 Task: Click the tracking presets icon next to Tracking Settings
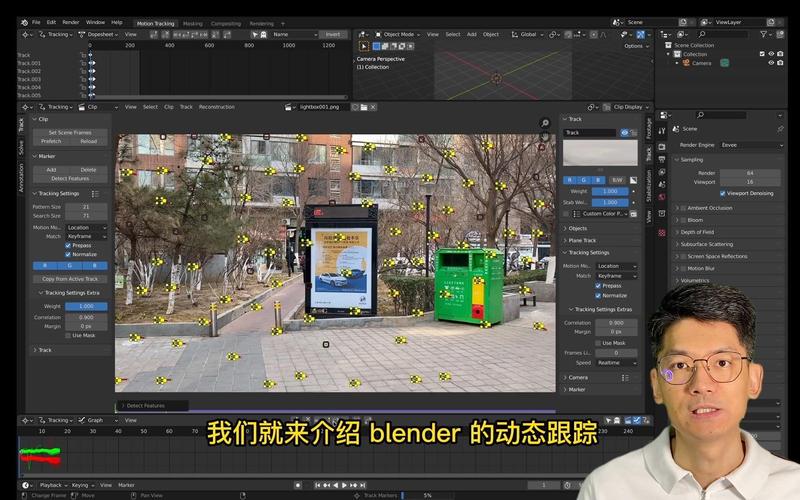[95, 194]
